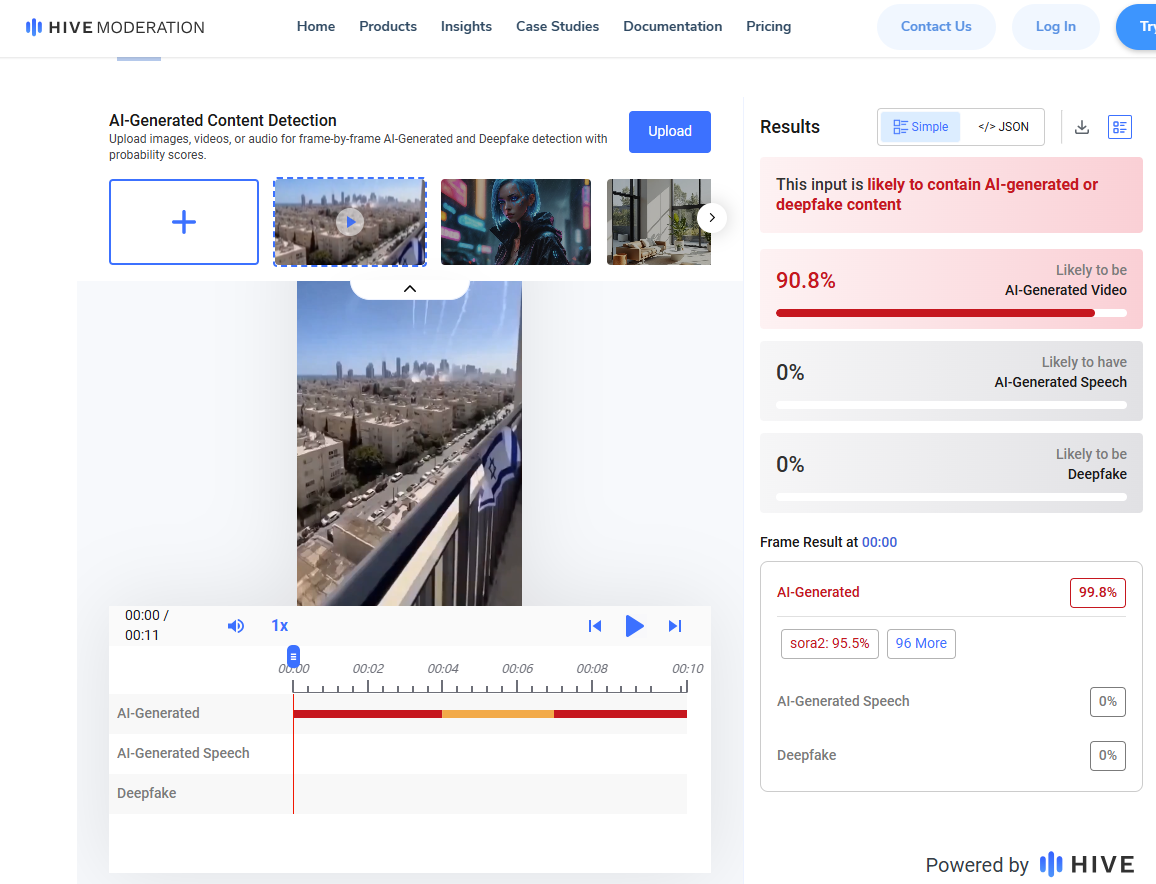Screen dimensions: 1156x884
Task: Change the 1x playback speed
Action: click(280, 626)
